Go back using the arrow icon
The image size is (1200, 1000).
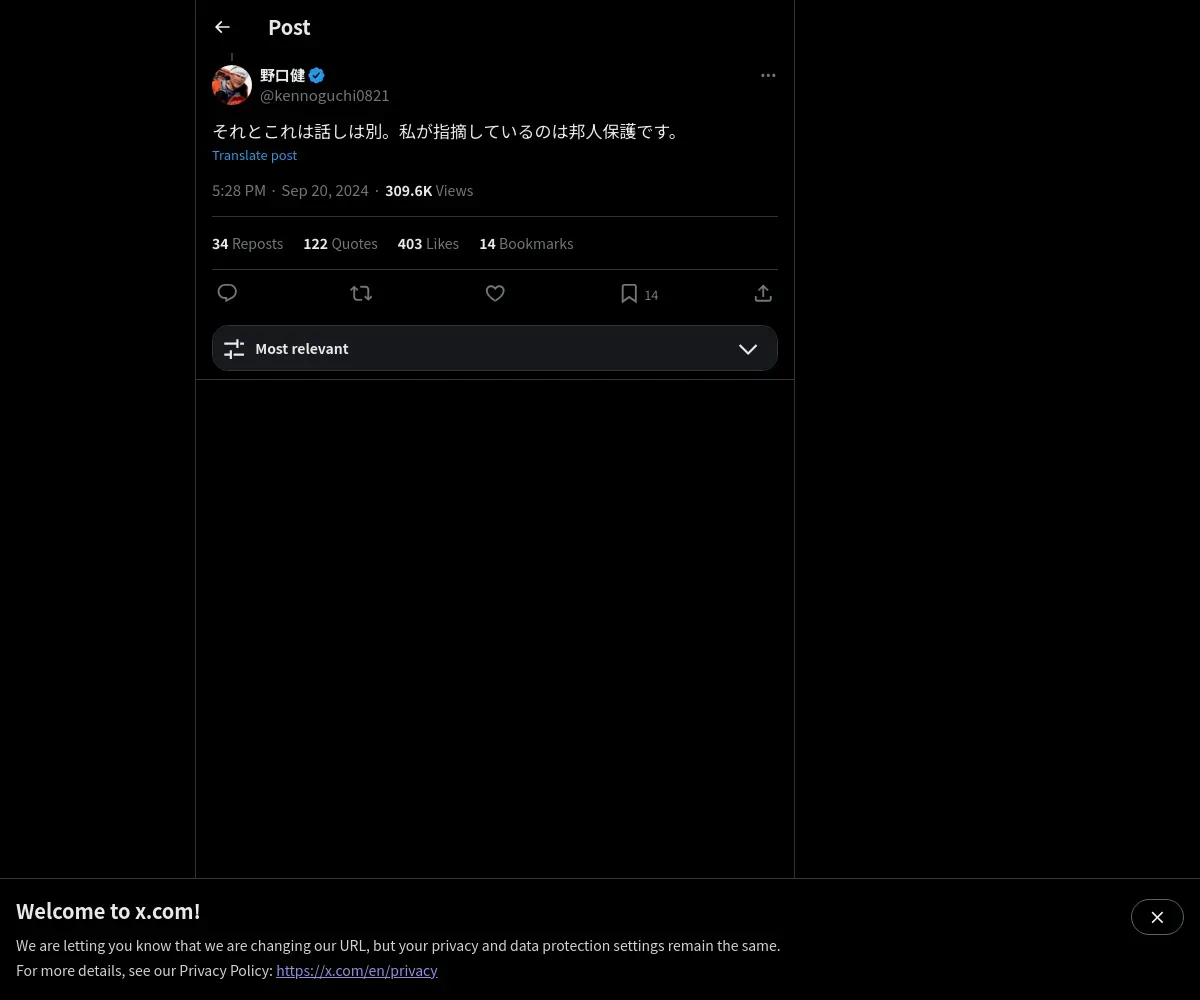(222, 27)
